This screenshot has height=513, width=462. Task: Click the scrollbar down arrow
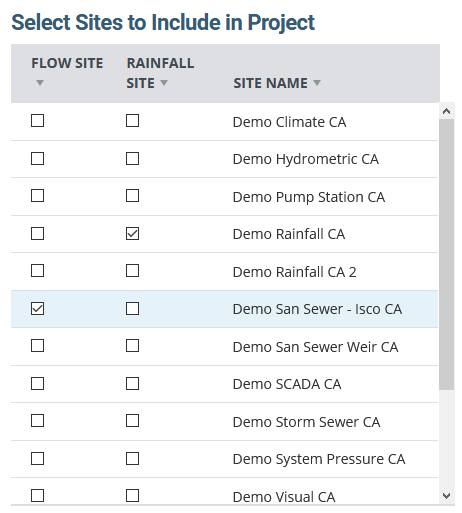[447, 496]
